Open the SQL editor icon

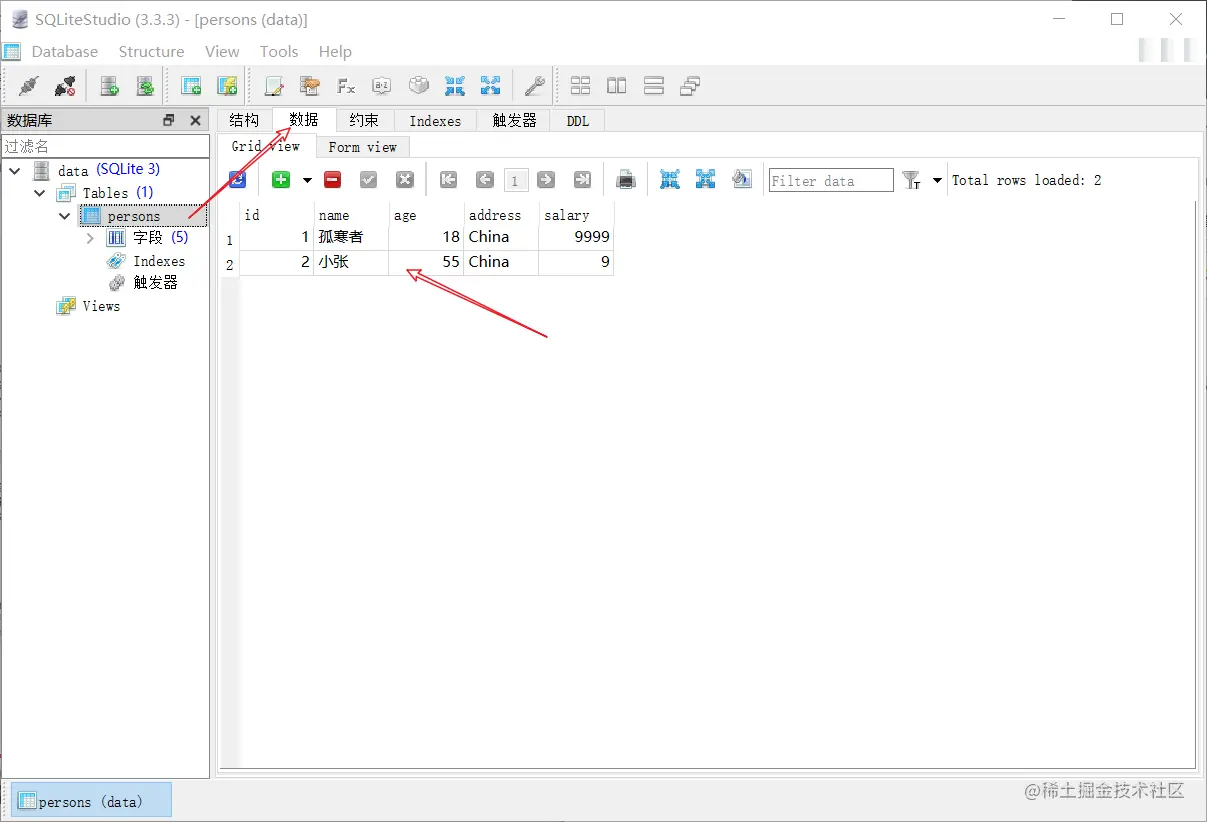(273, 86)
